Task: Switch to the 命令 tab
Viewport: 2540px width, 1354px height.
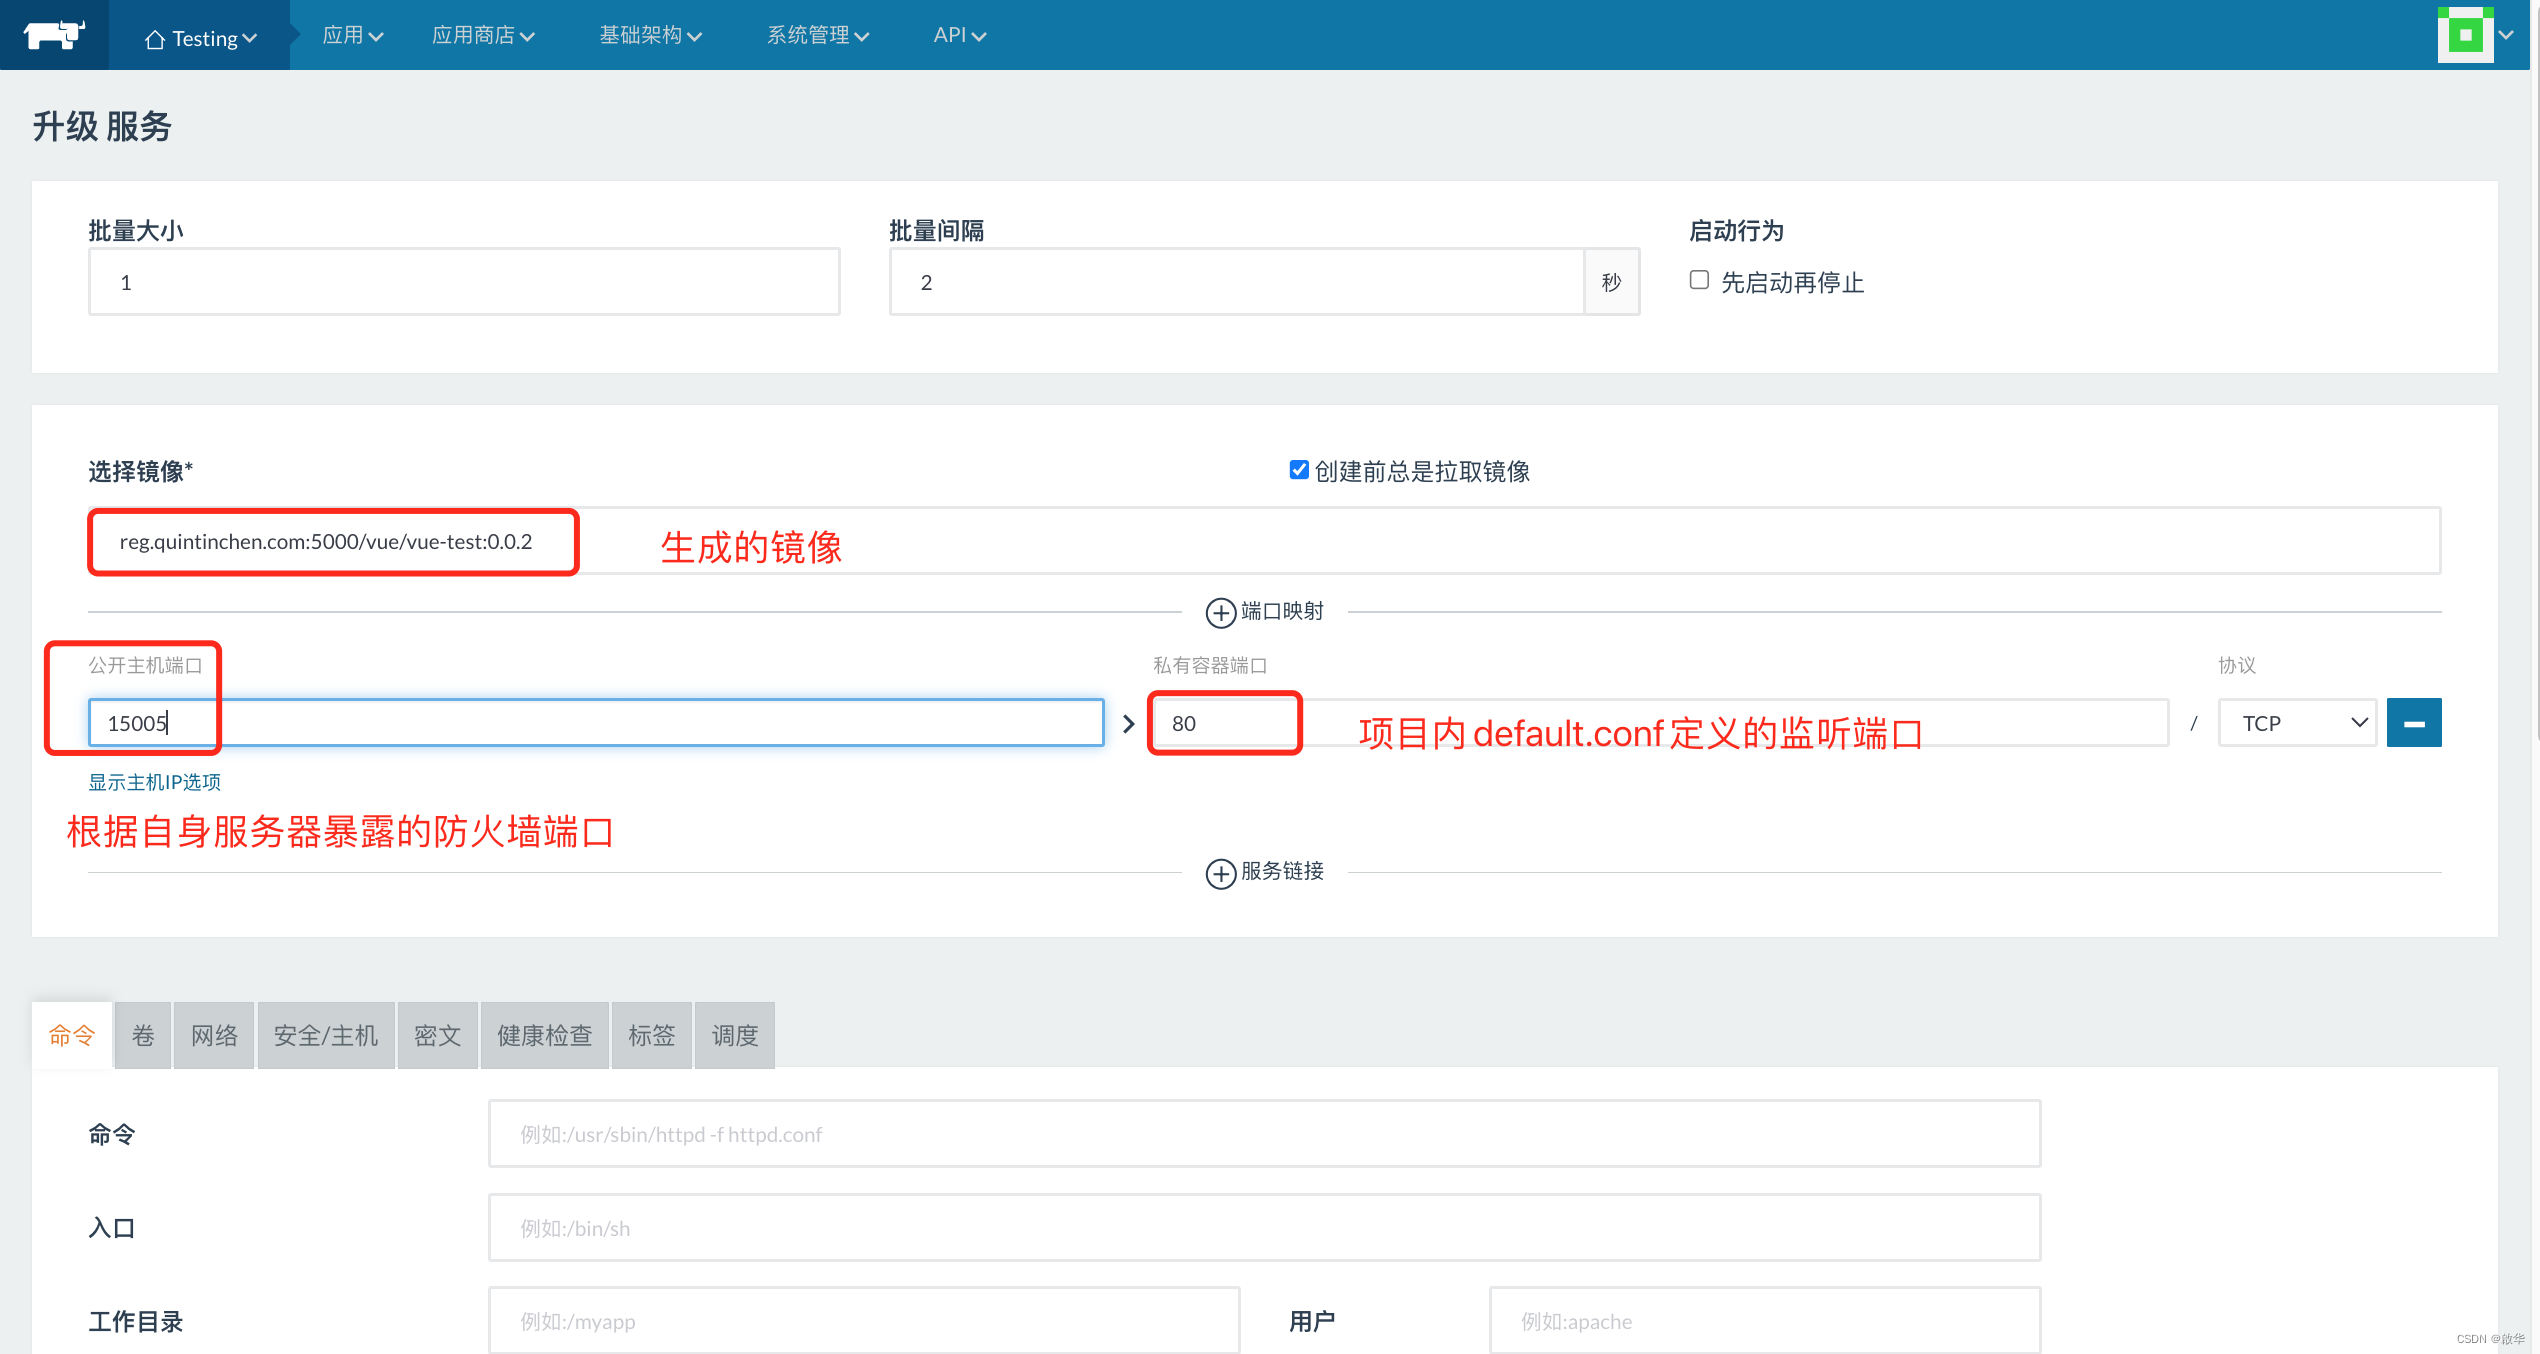Action: 72,1035
